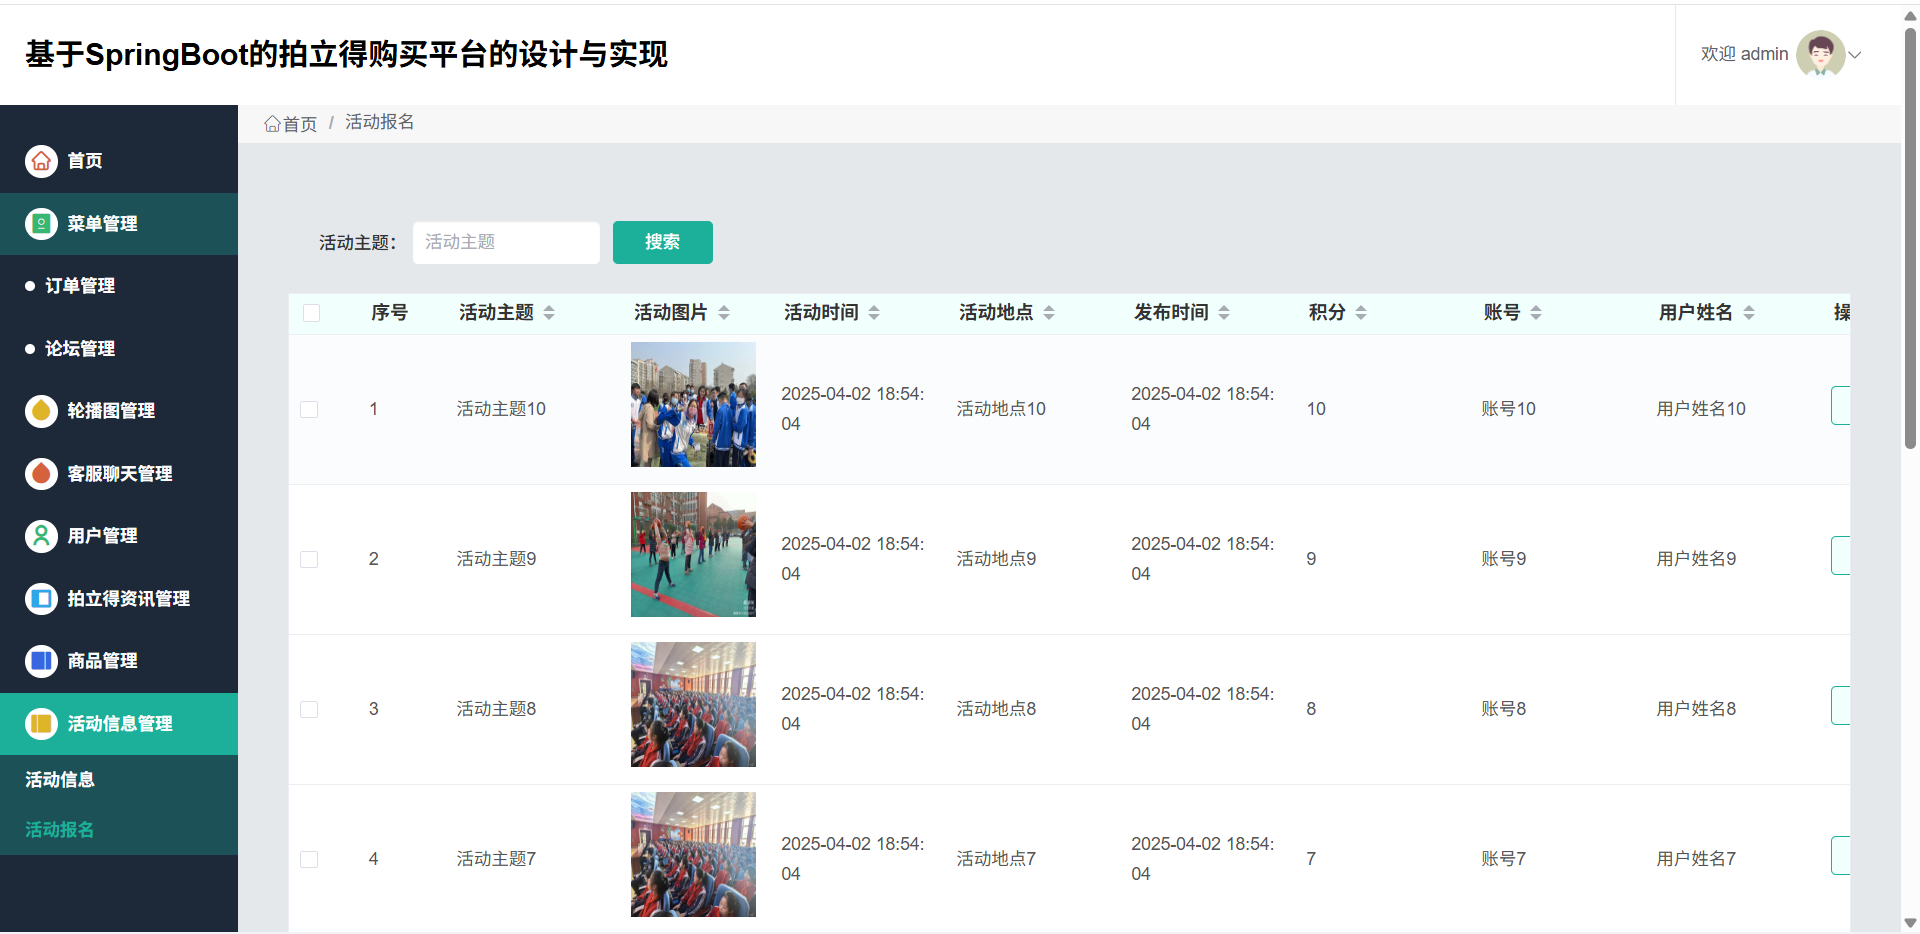
Task: Sort by 活动时间 column arrows
Action: coord(874,313)
